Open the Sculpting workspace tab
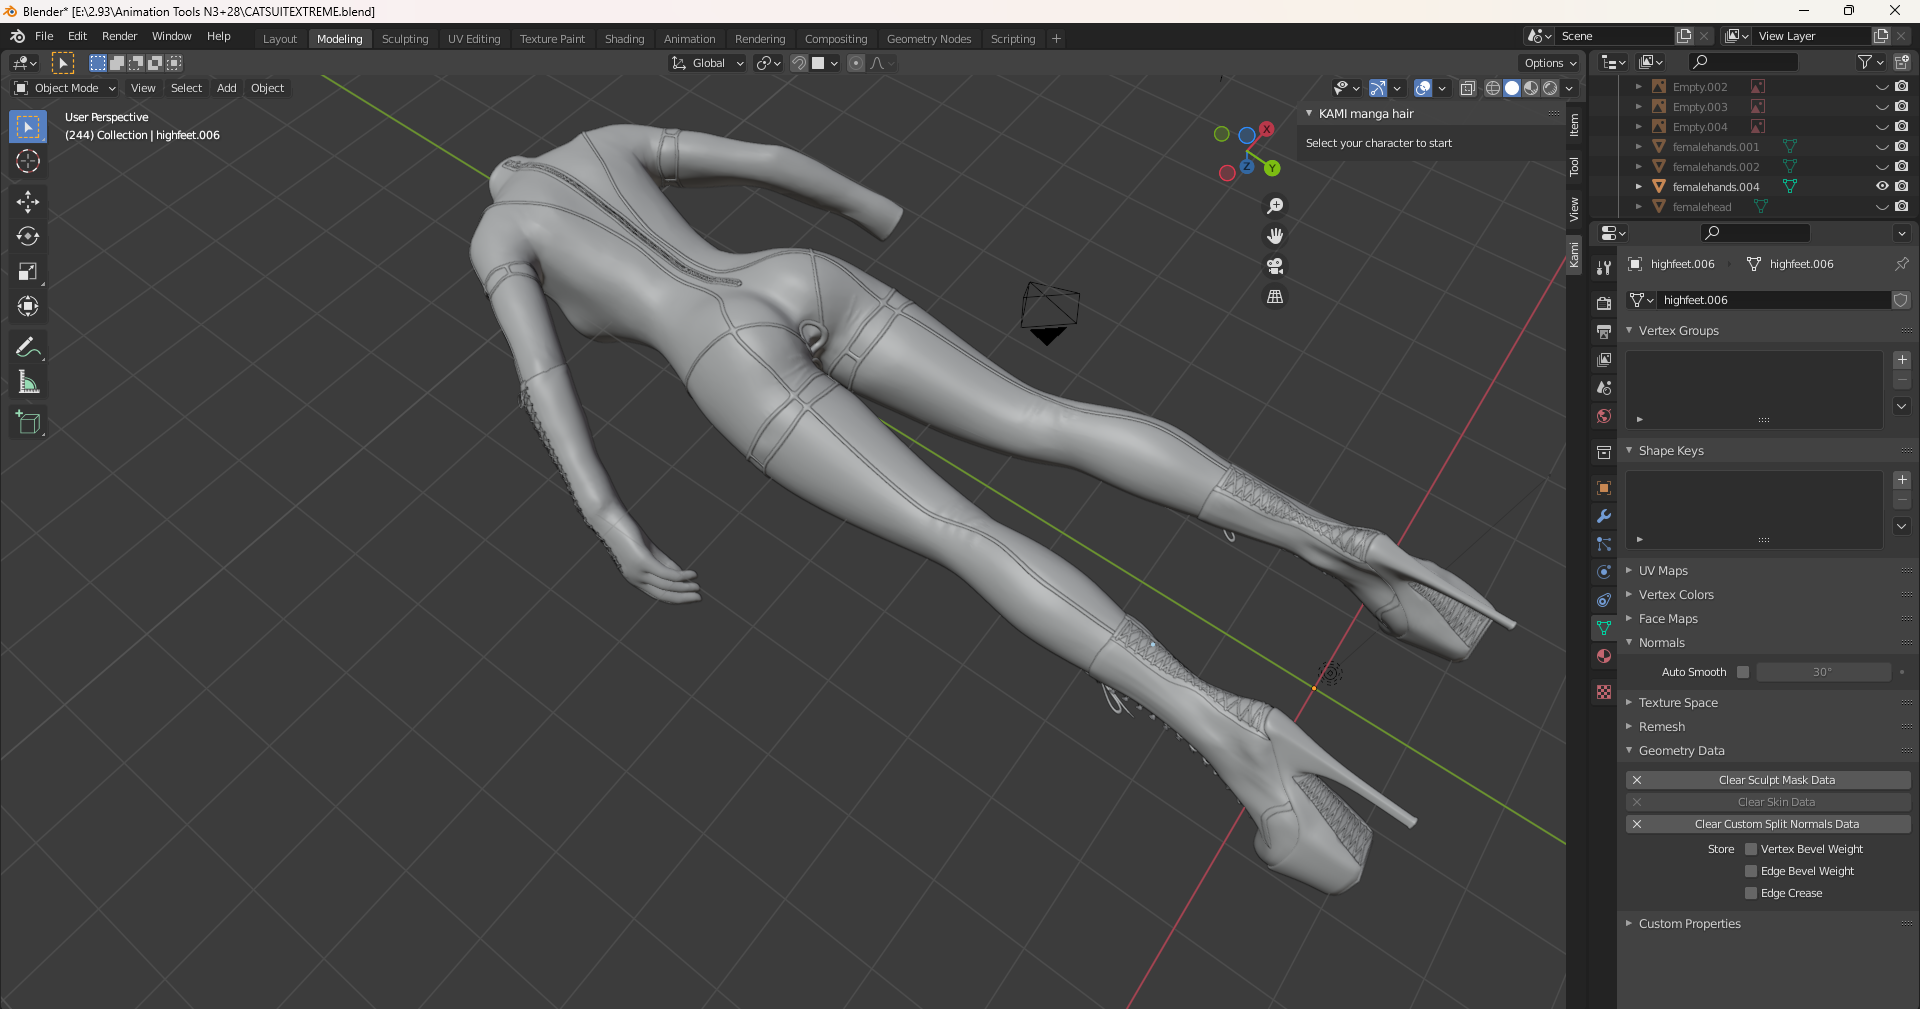 pos(405,39)
